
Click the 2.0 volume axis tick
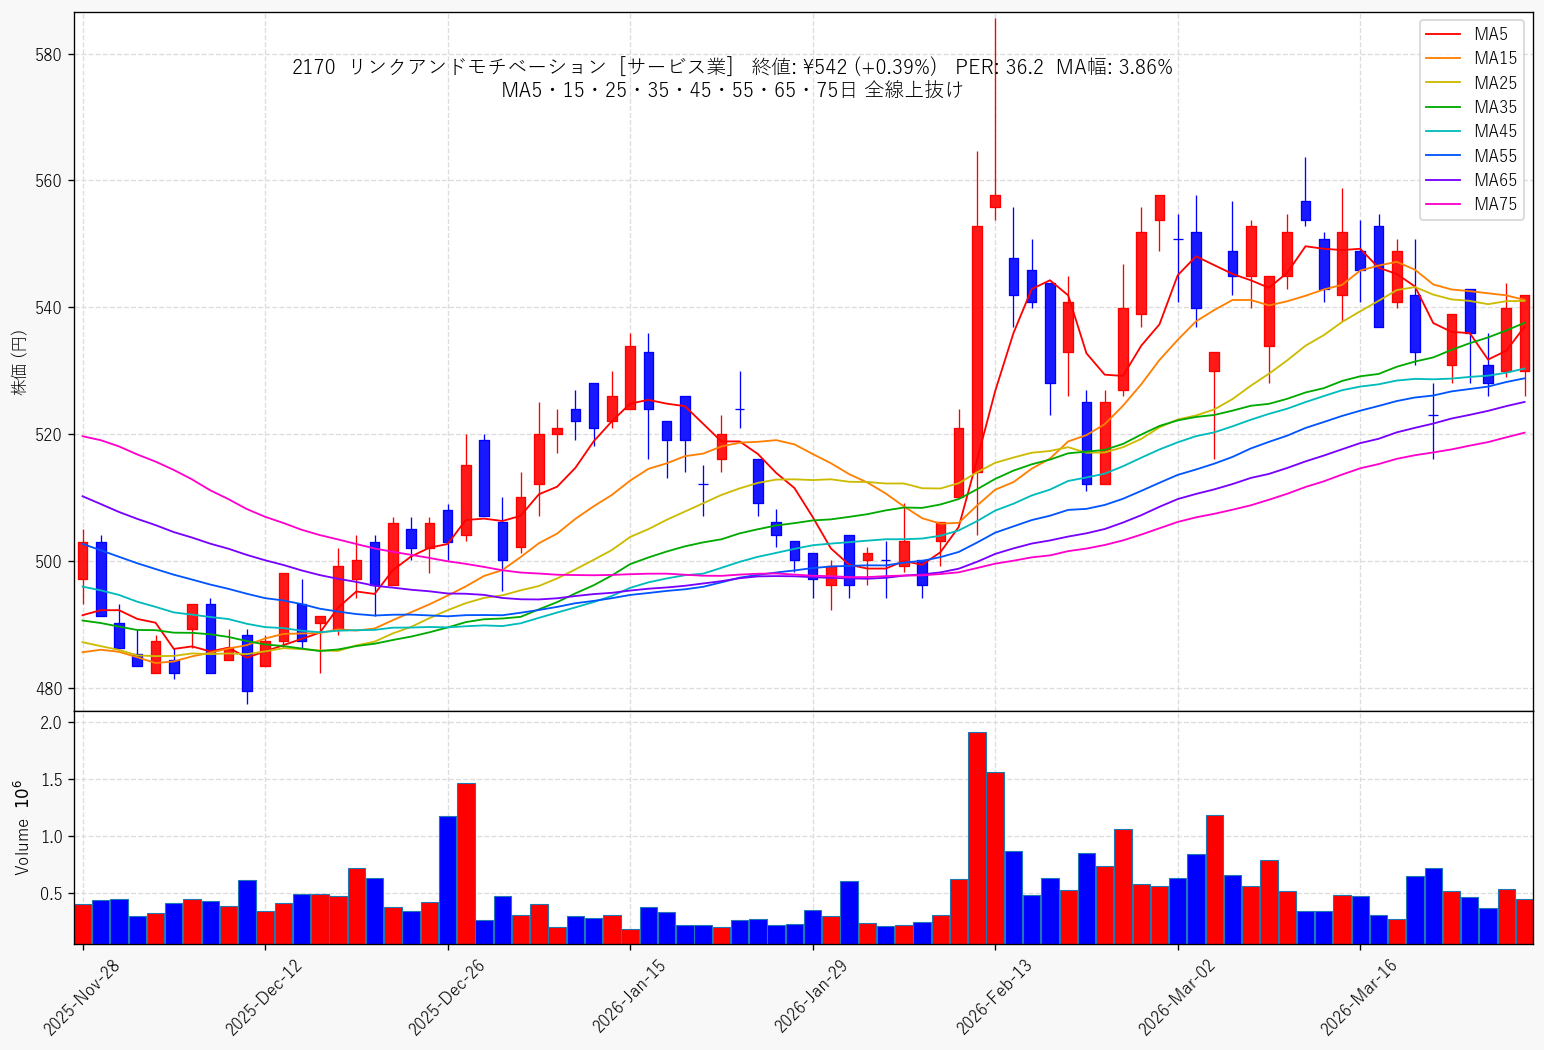point(51,722)
